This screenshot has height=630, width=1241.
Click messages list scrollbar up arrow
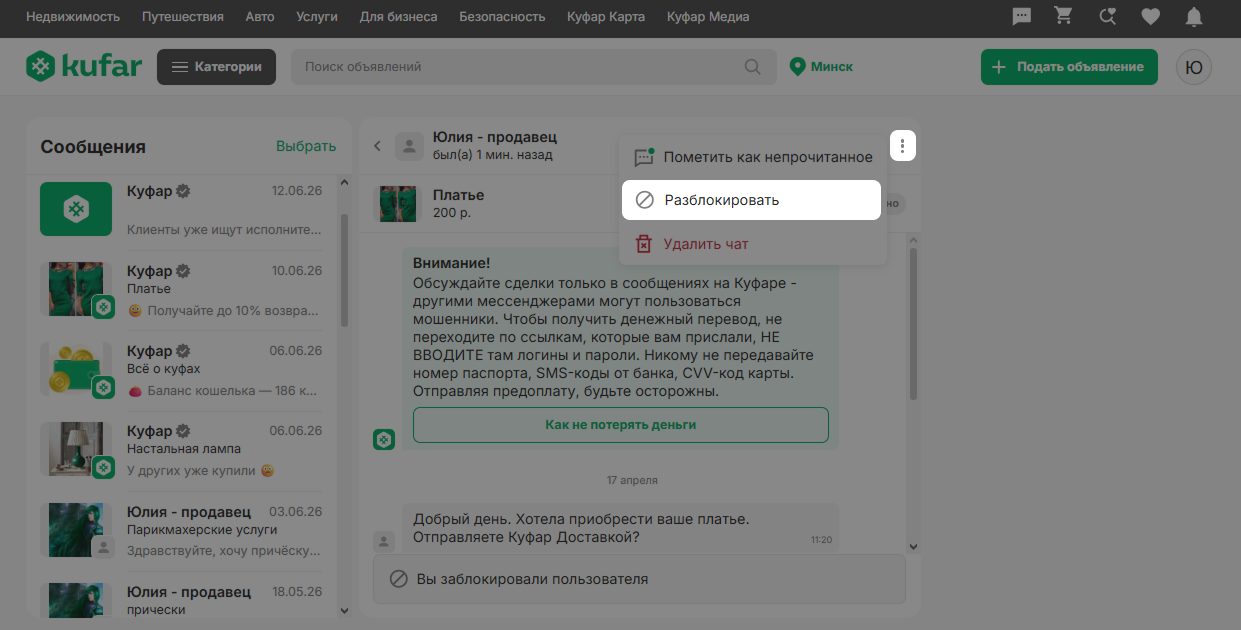pyautogui.click(x=345, y=183)
